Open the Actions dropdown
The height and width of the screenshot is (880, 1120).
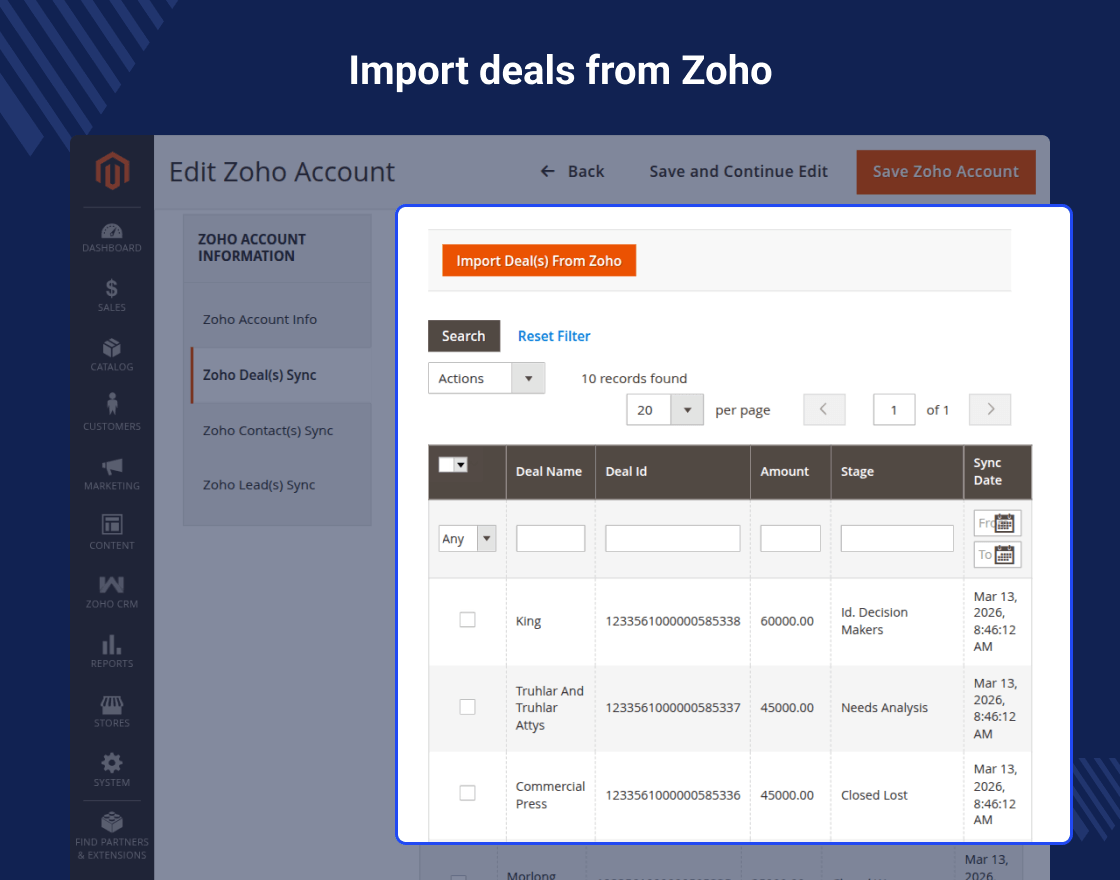[486, 378]
